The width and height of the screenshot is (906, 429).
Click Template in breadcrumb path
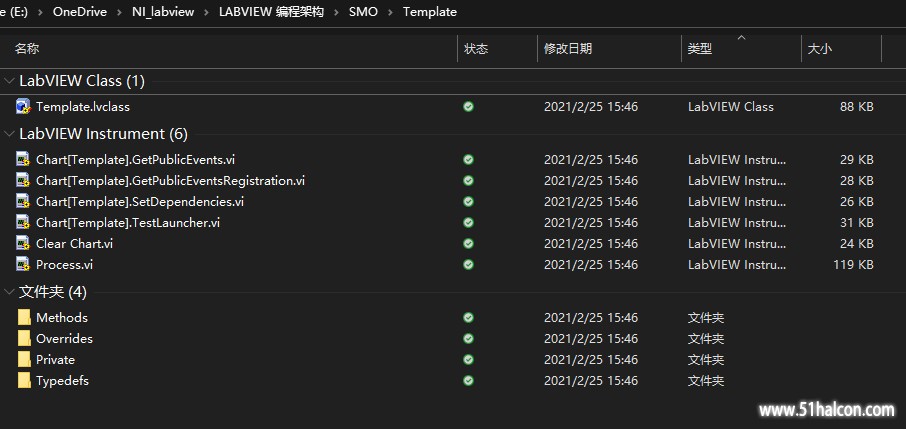point(430,12)
